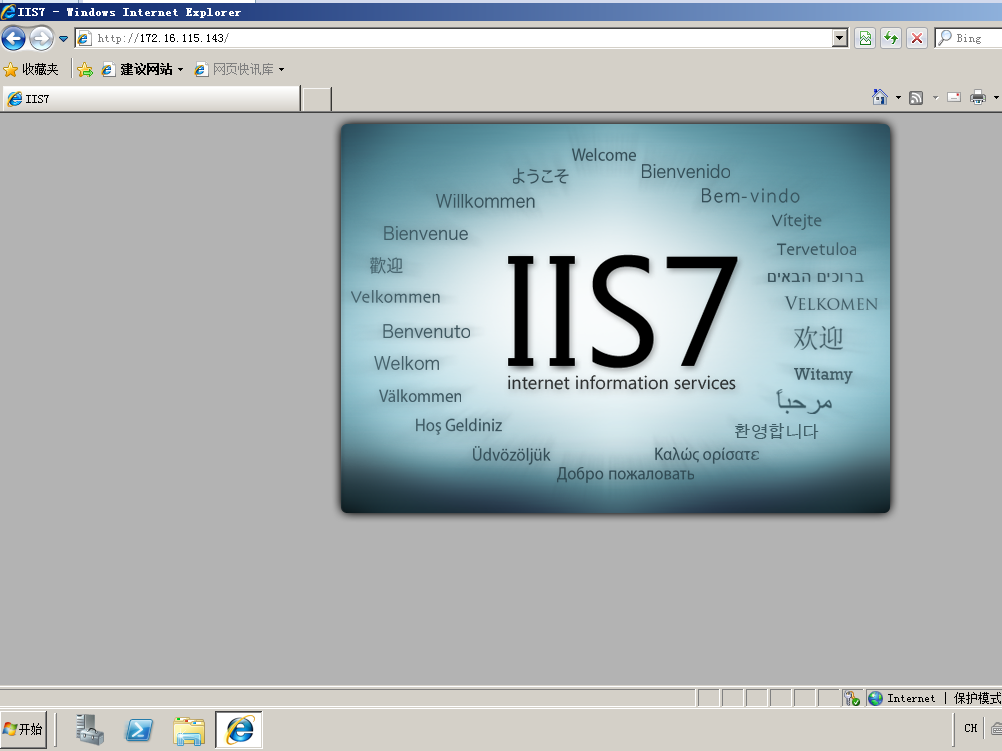Open the recent pages dropdown beside Forward
1002x751 pixels.
tap(63, 38)
